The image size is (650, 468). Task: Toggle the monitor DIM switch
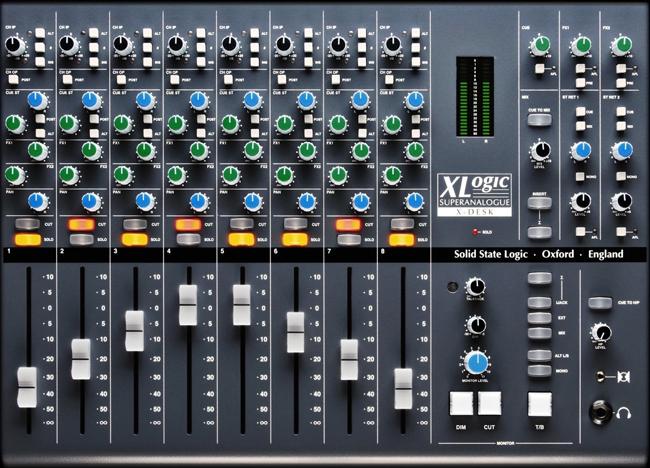click(461, 403)
